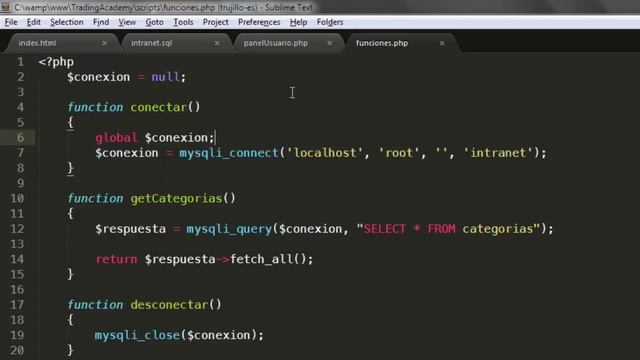Image resolution: width=640 pixels, height=360 pixels.
Task: Click fetch_all() on line 14
Action: point(268,259)
